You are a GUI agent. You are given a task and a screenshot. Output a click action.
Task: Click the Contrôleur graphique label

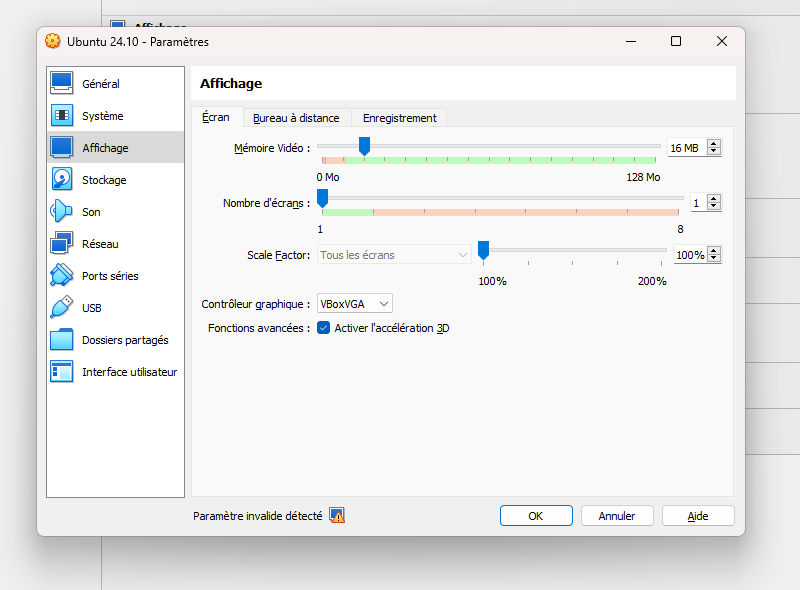[256, 304]
